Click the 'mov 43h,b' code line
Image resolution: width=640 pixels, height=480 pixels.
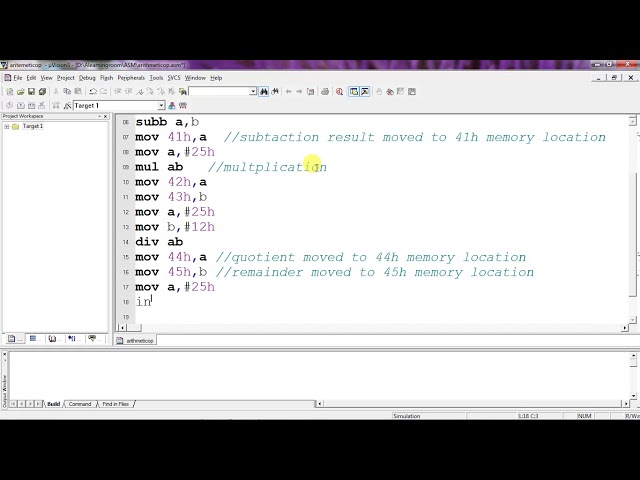(171, 197)
